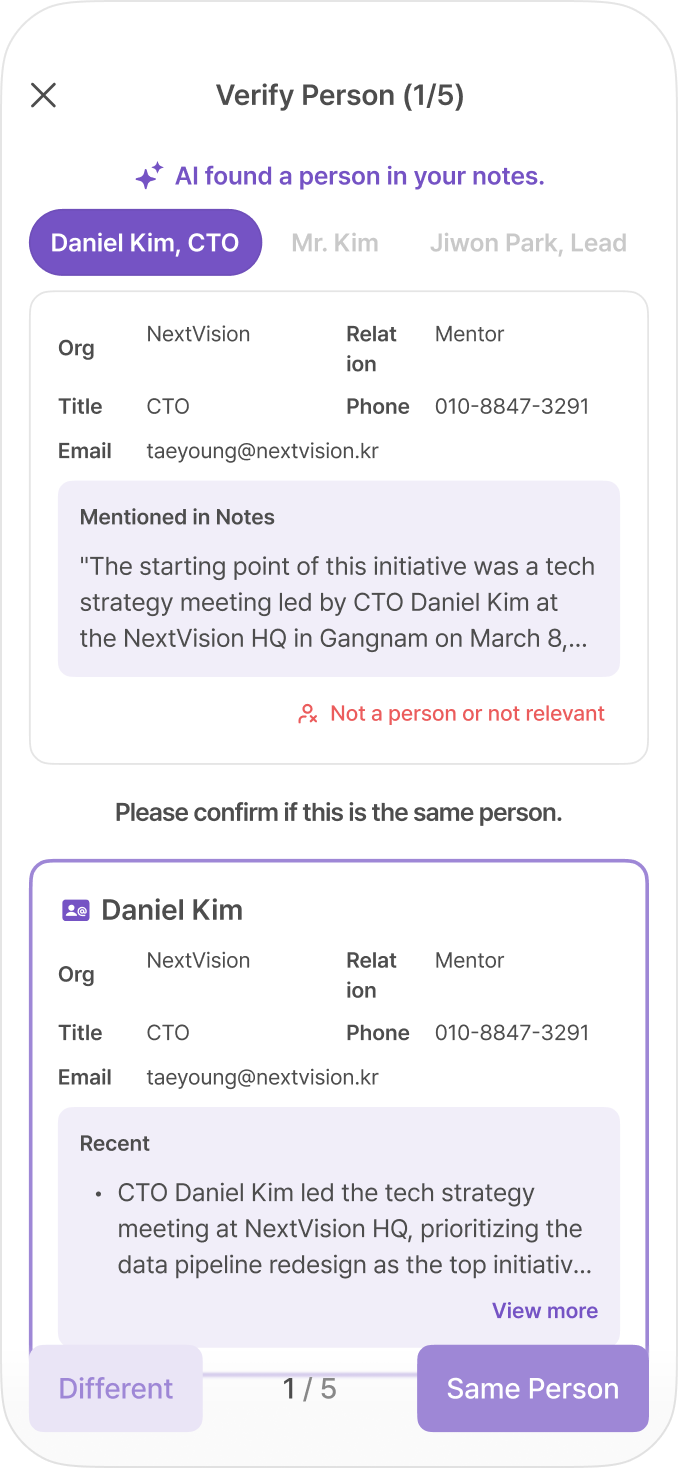Click the Recent notes summary box
The height and width of the screenshot is (1468, 678).
tap(339, 1226)
